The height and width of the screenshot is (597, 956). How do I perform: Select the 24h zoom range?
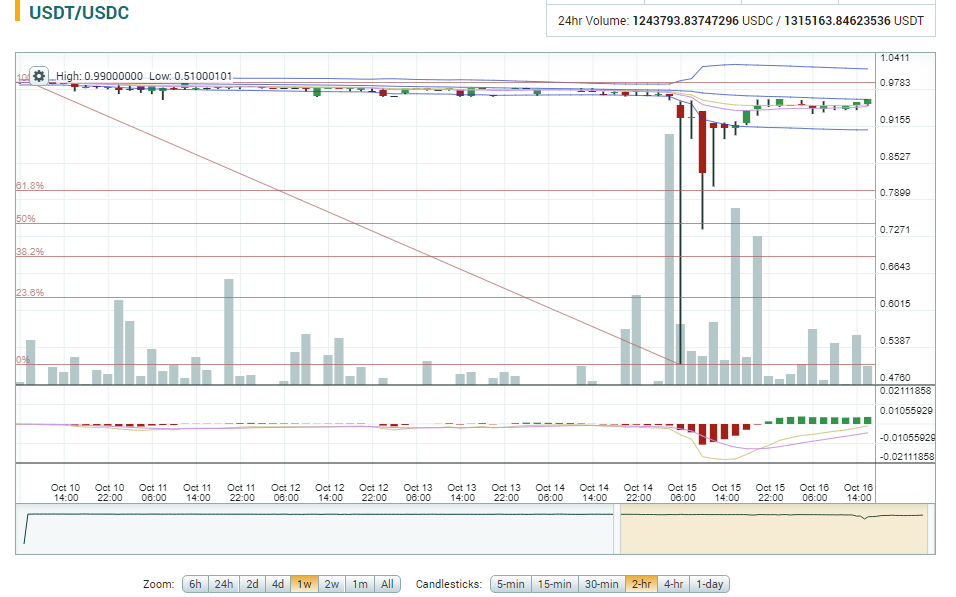click(224, 584)
